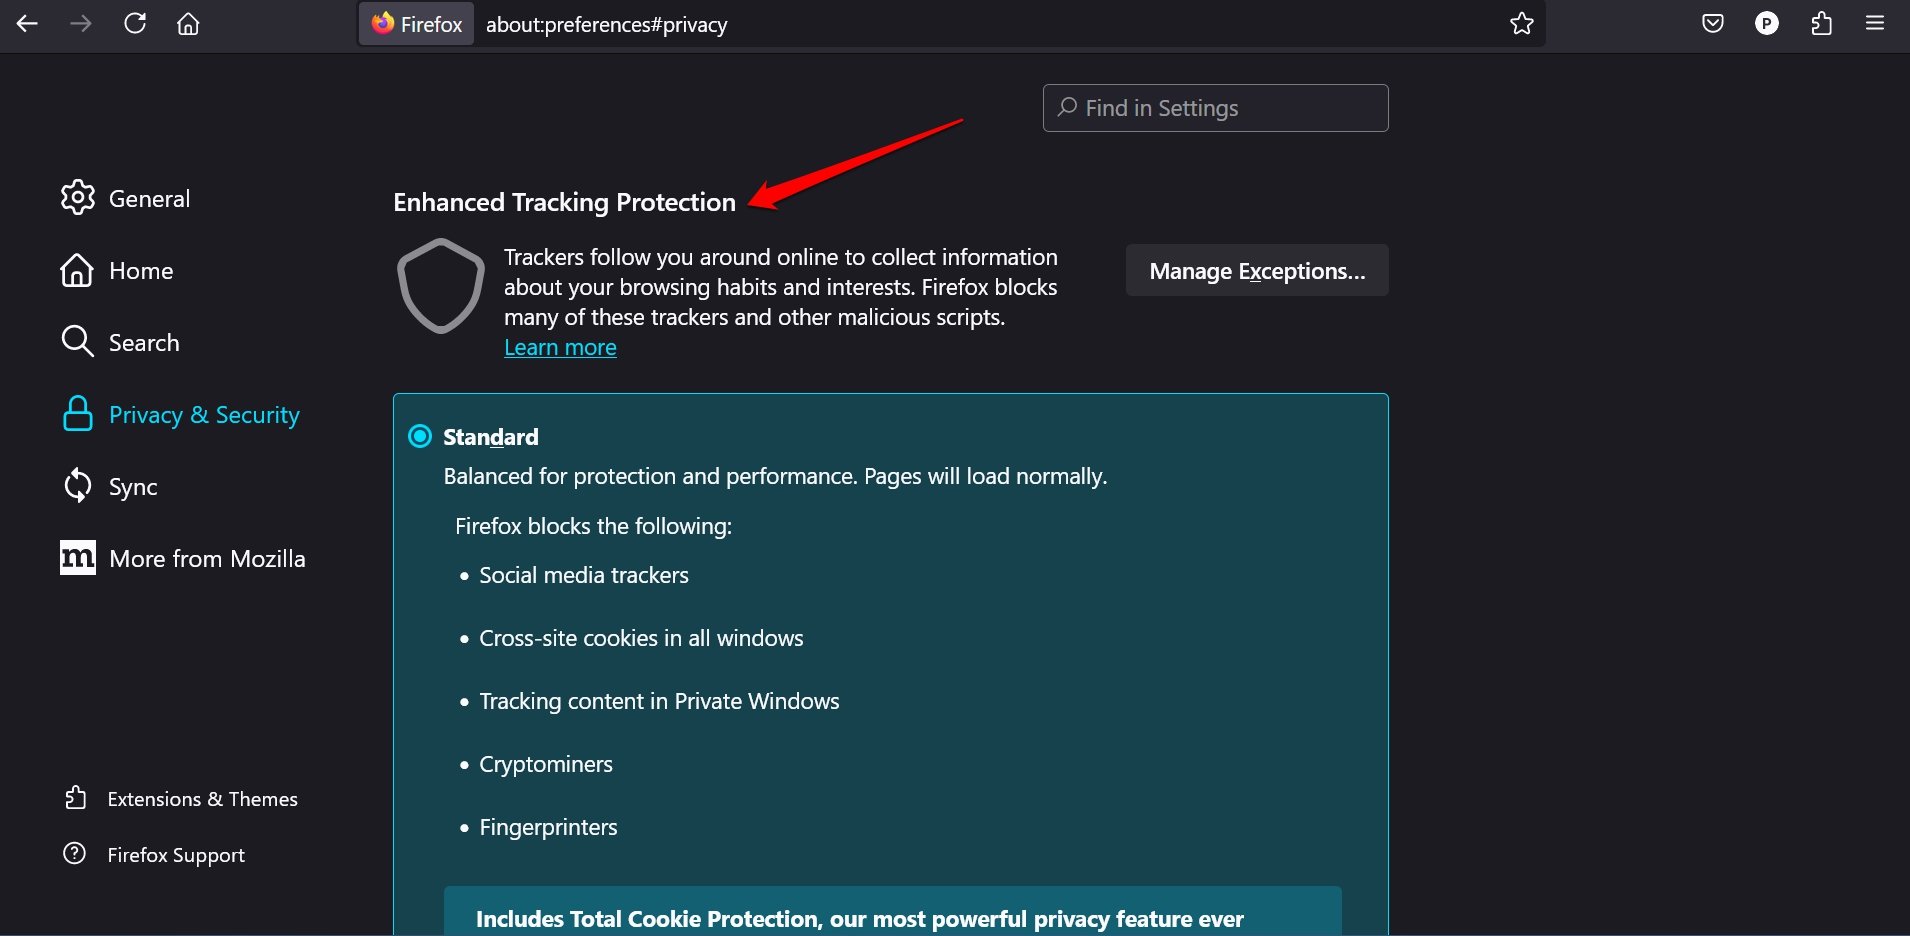Click the Manage Exceptions button
The width and height of the screenshot is (1910, 936).
coord(1256,271)
